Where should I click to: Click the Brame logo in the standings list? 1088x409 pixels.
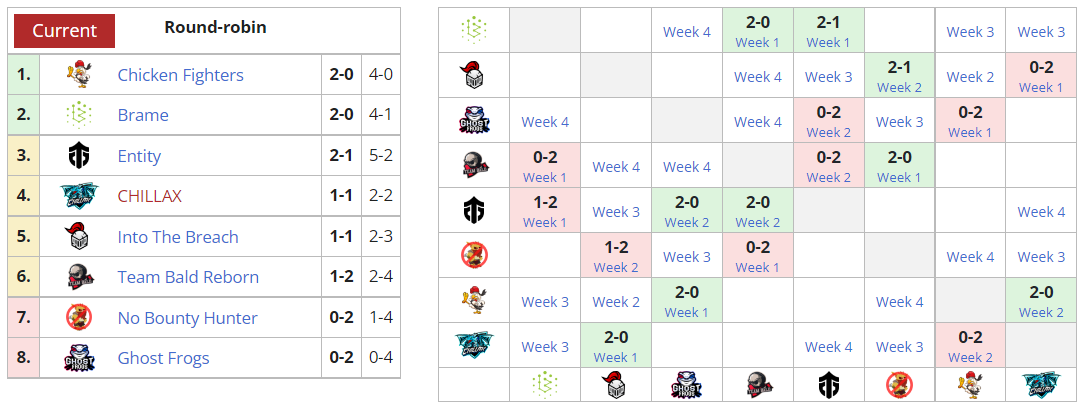pos(79,115)
